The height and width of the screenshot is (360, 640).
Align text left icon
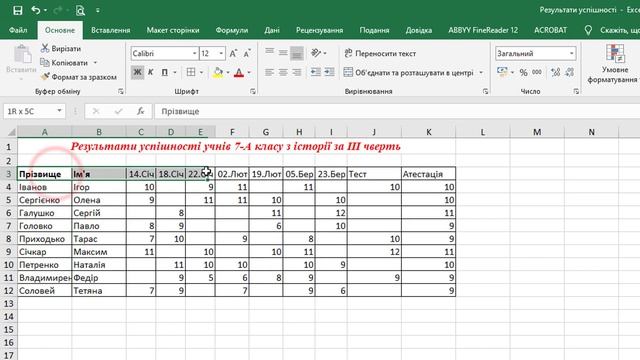269,72
